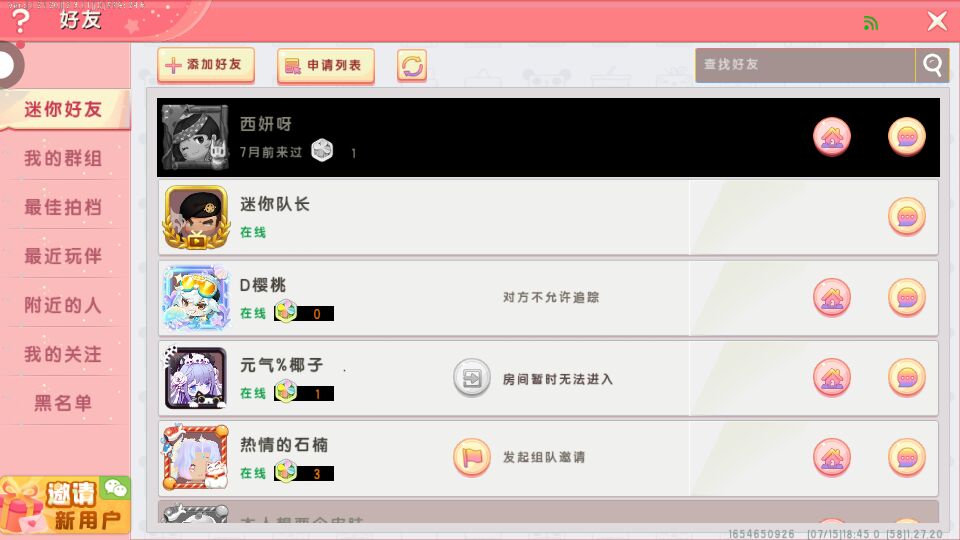
Task: Click the 添加好友 button
Action: pos(206,65)
